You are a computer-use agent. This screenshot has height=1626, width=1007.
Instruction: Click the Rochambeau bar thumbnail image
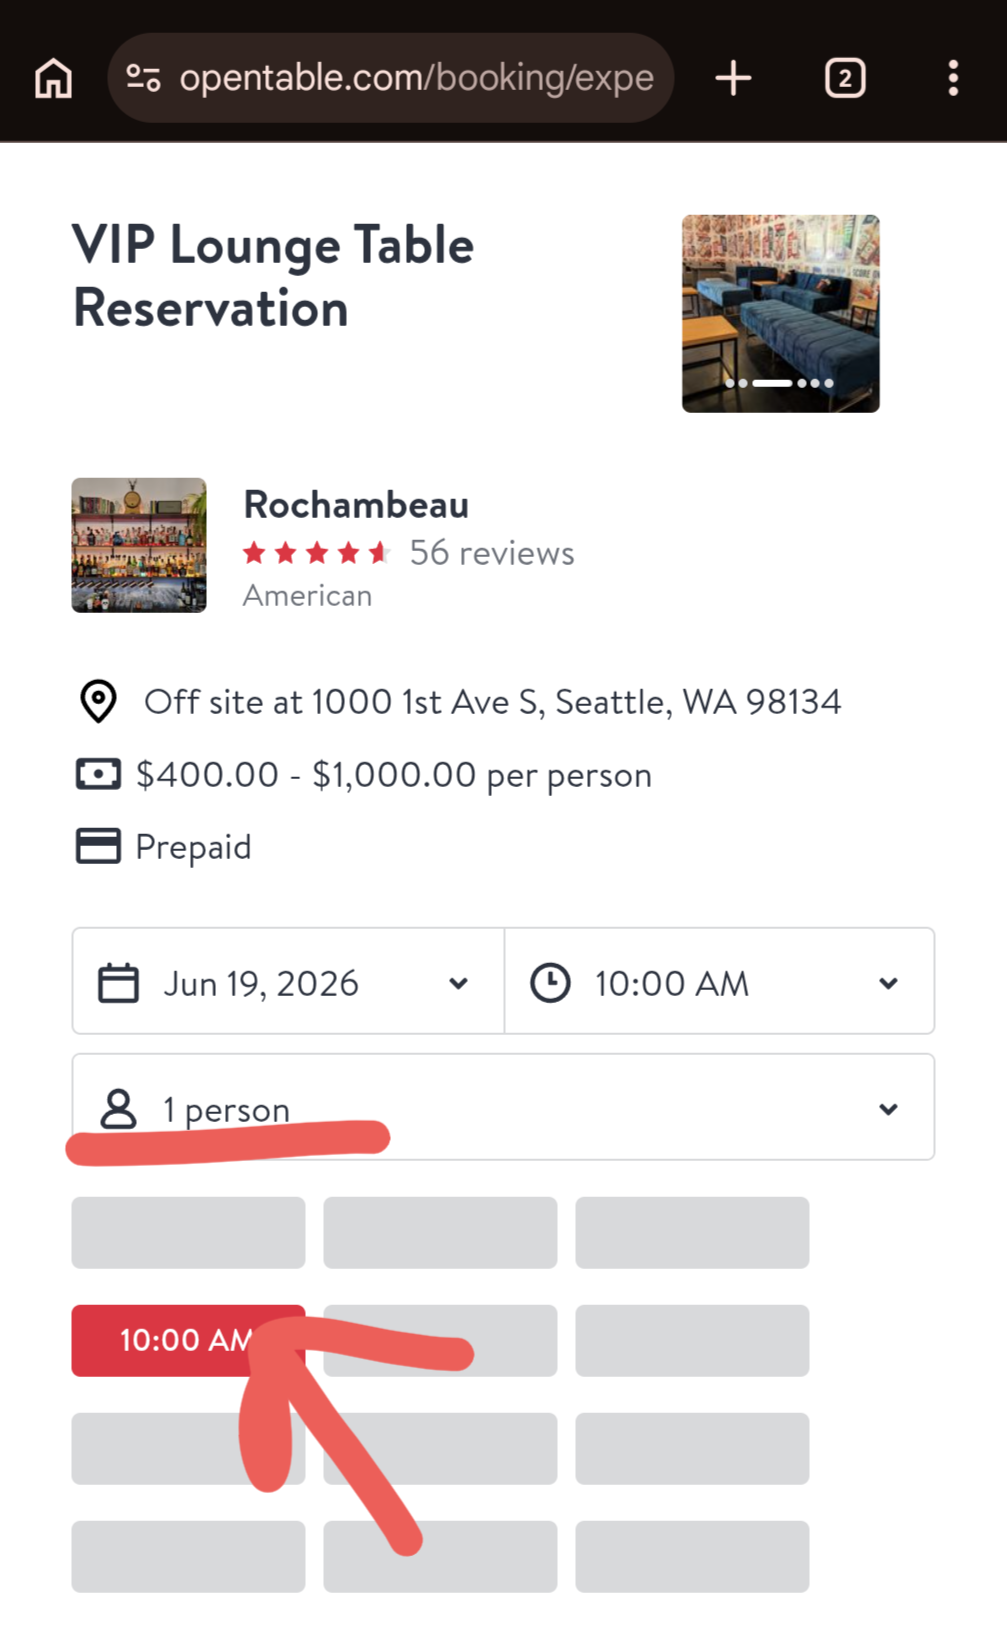(x=139, y=545)
